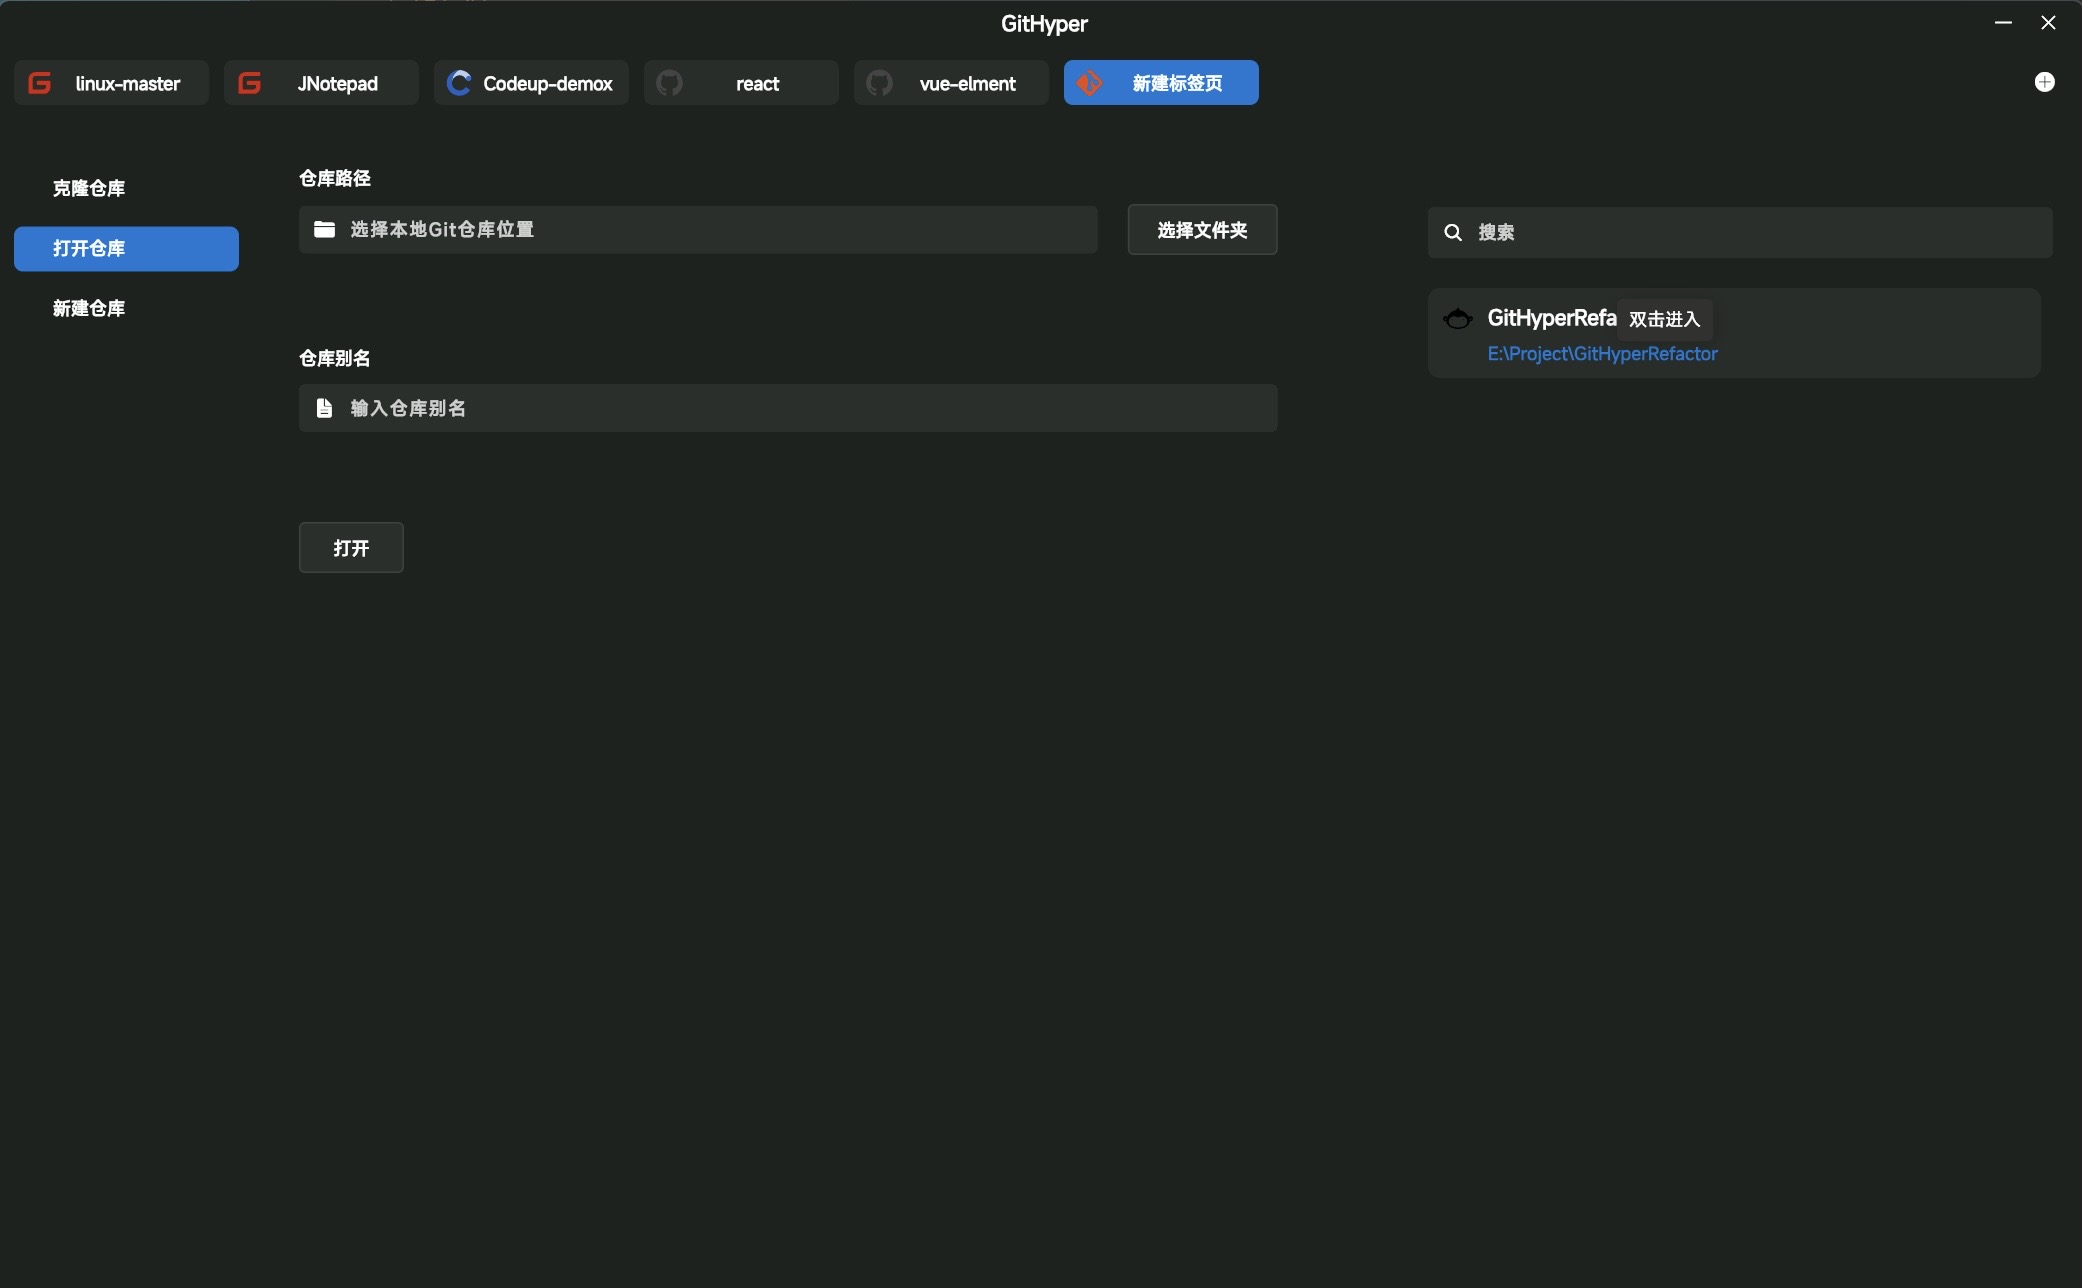Click the GitHub icon on vue-elment tab
This screenshot has width=2082, height=1288.
(x=880, y=83)
